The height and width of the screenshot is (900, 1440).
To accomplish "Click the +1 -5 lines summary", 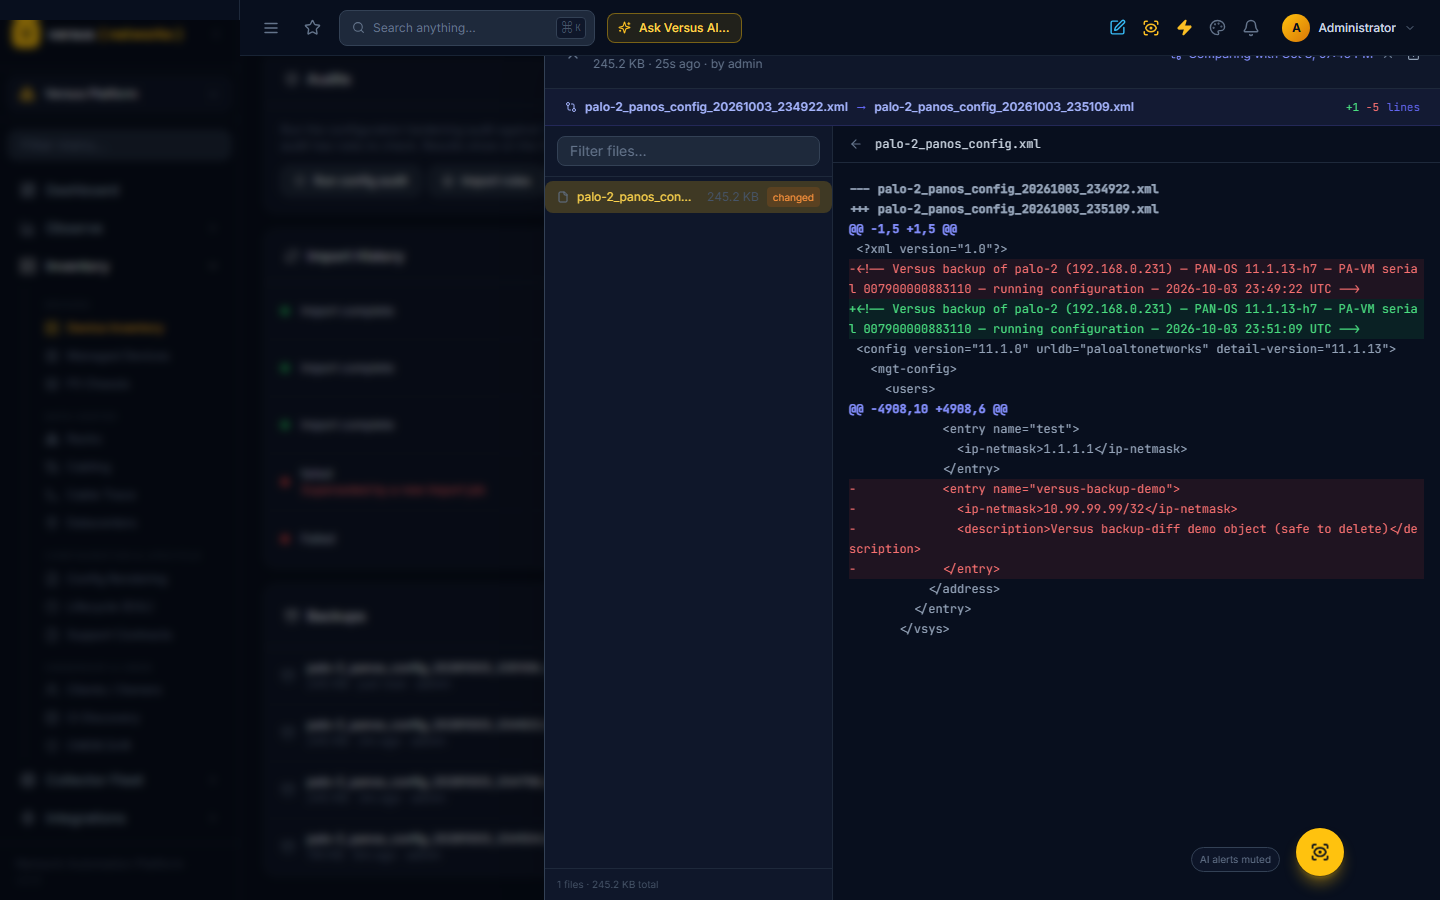I will (1383, 107).
